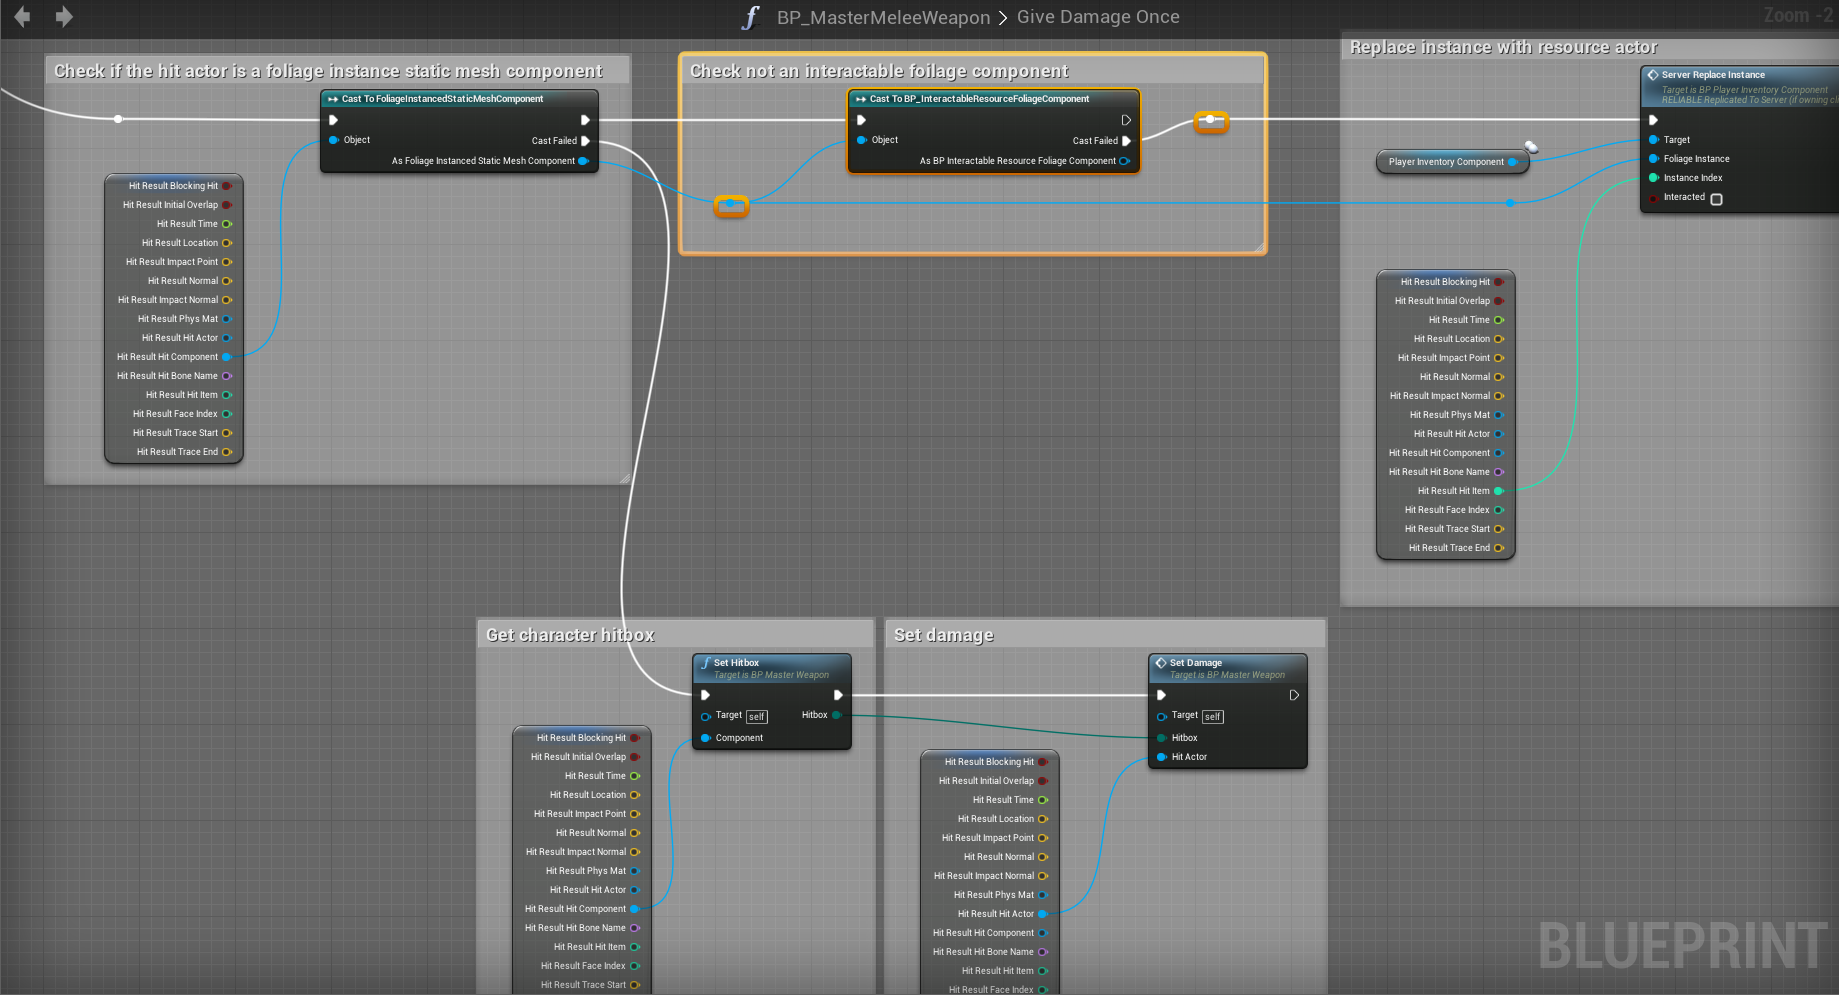
Task: Click the reroute node after the Interactable cast's Cast Failed
Action: (x=1210, y=120)
